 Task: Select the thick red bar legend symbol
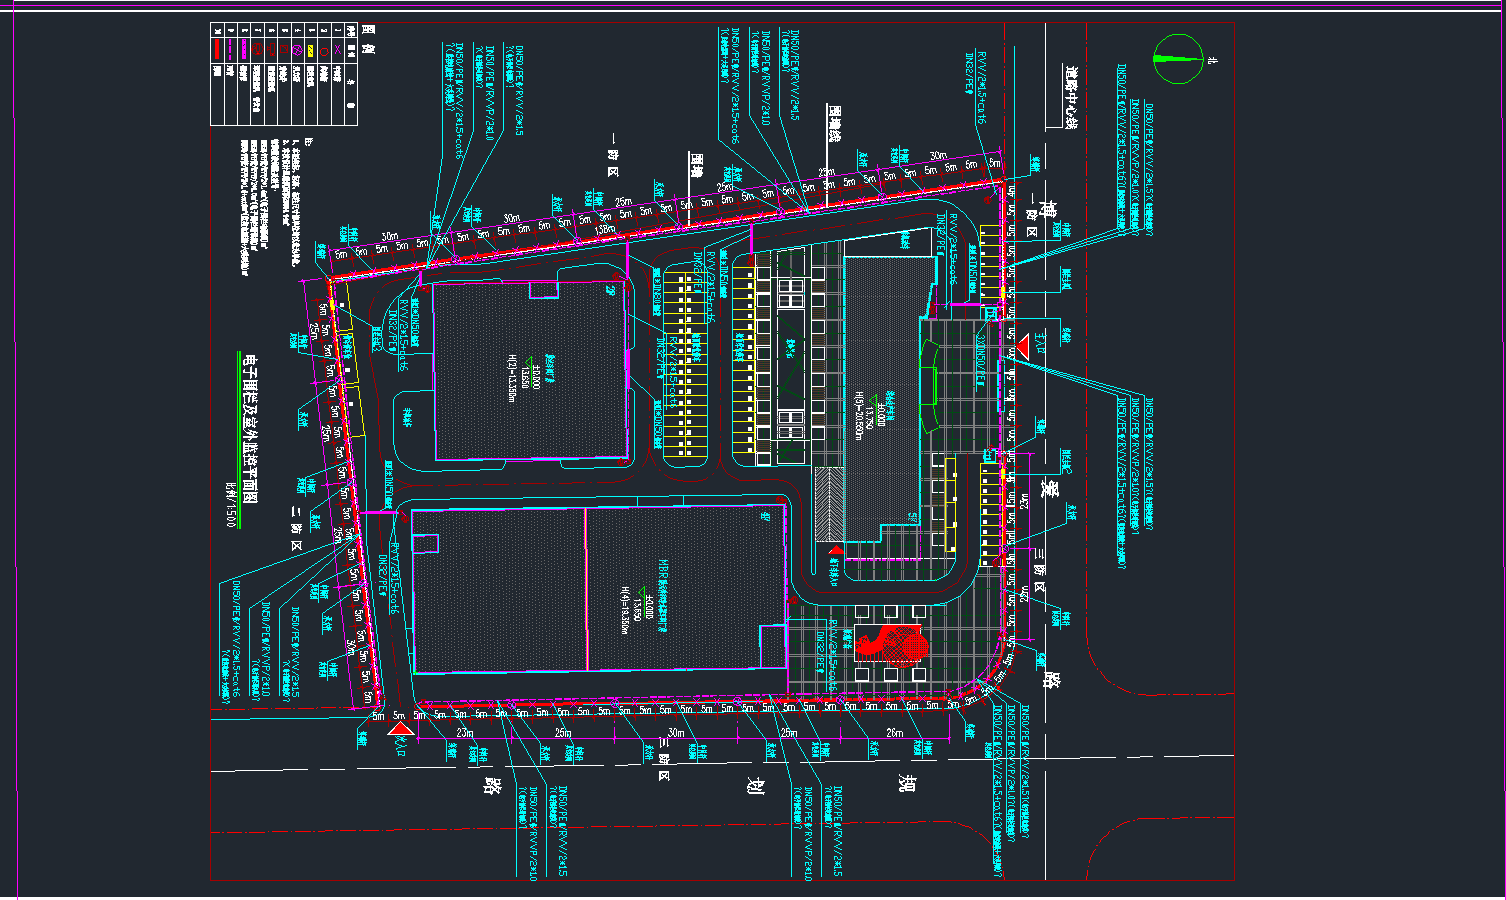coord(217,48)
